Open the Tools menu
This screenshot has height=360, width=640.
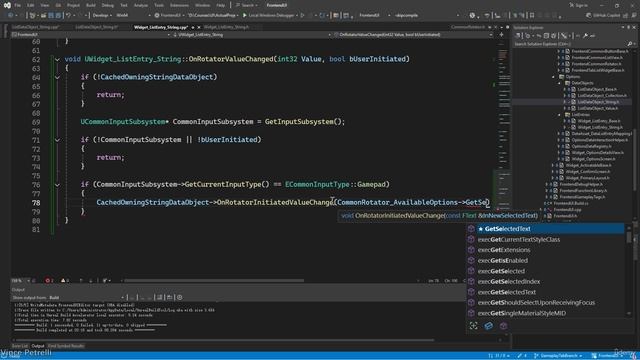159,5
